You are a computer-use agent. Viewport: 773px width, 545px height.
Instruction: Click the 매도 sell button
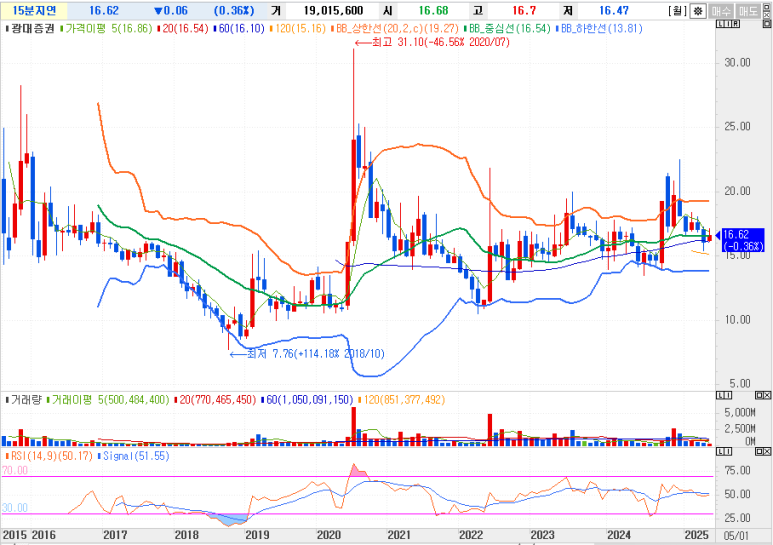[x=748, y=11]
